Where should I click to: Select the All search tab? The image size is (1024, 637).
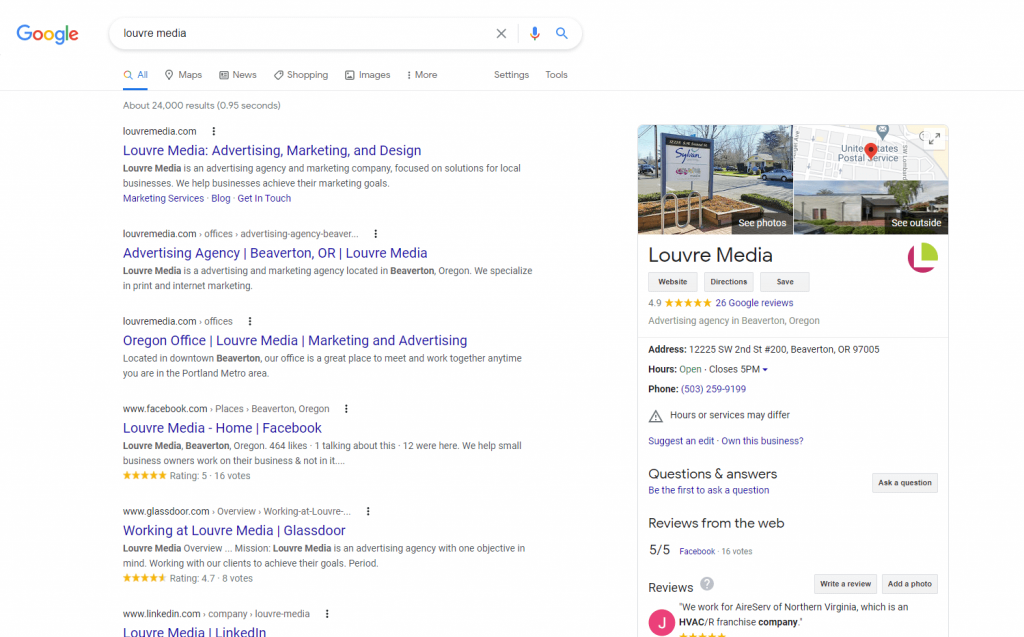(136, 75)
